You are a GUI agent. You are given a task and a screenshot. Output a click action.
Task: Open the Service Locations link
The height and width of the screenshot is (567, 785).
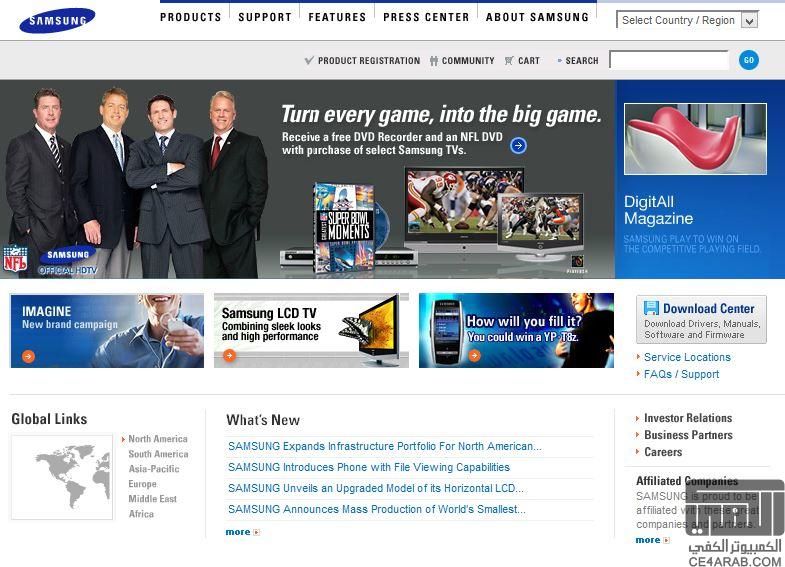pyautogui.click(x=687, y=357)
